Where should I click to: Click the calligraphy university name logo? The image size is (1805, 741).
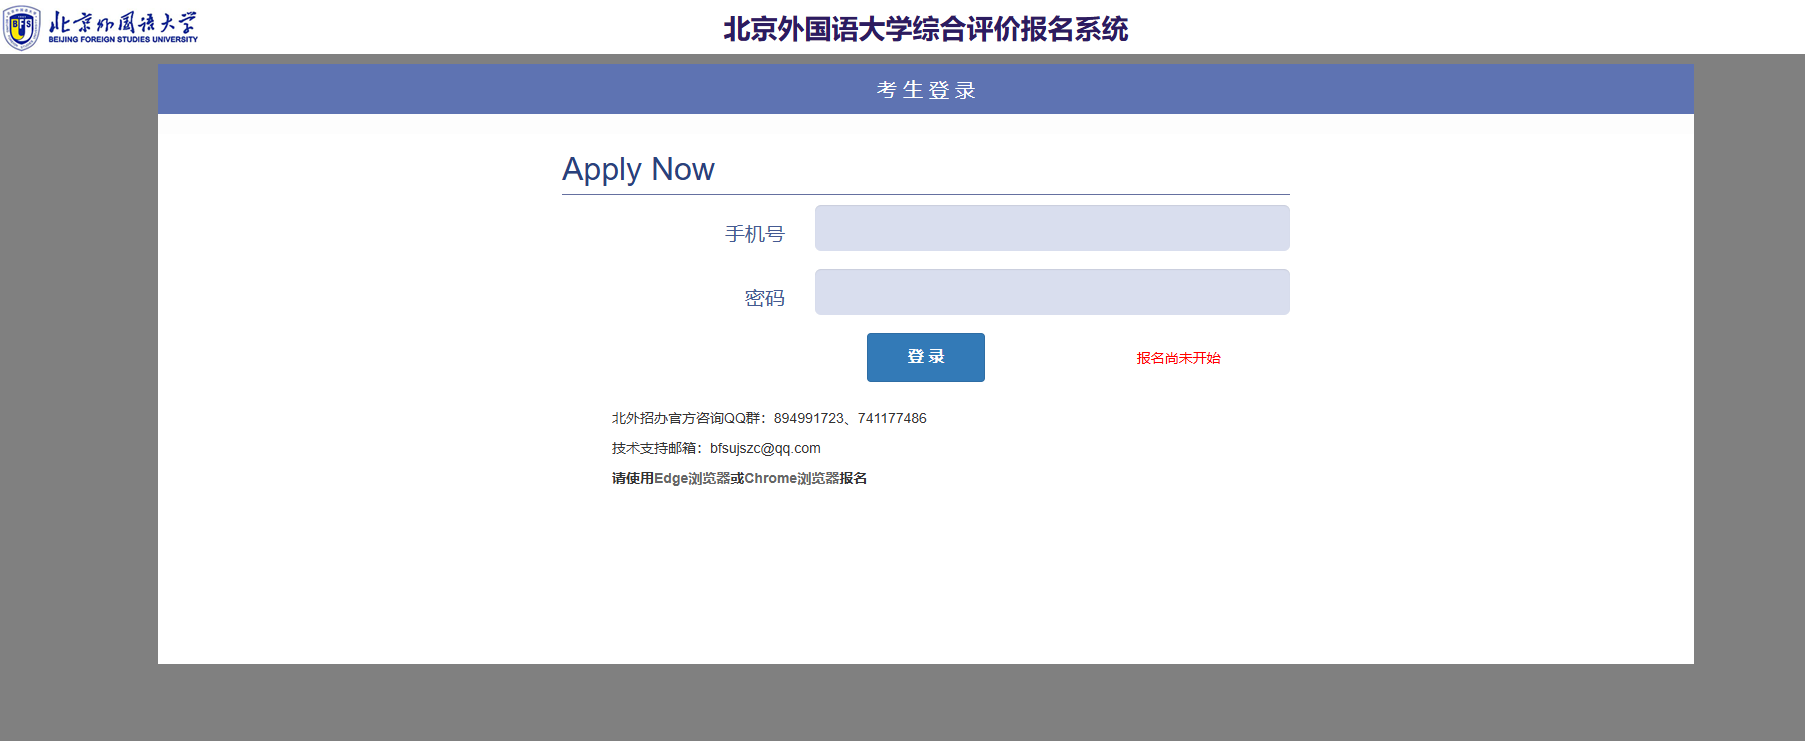click(x=122, y=22)
